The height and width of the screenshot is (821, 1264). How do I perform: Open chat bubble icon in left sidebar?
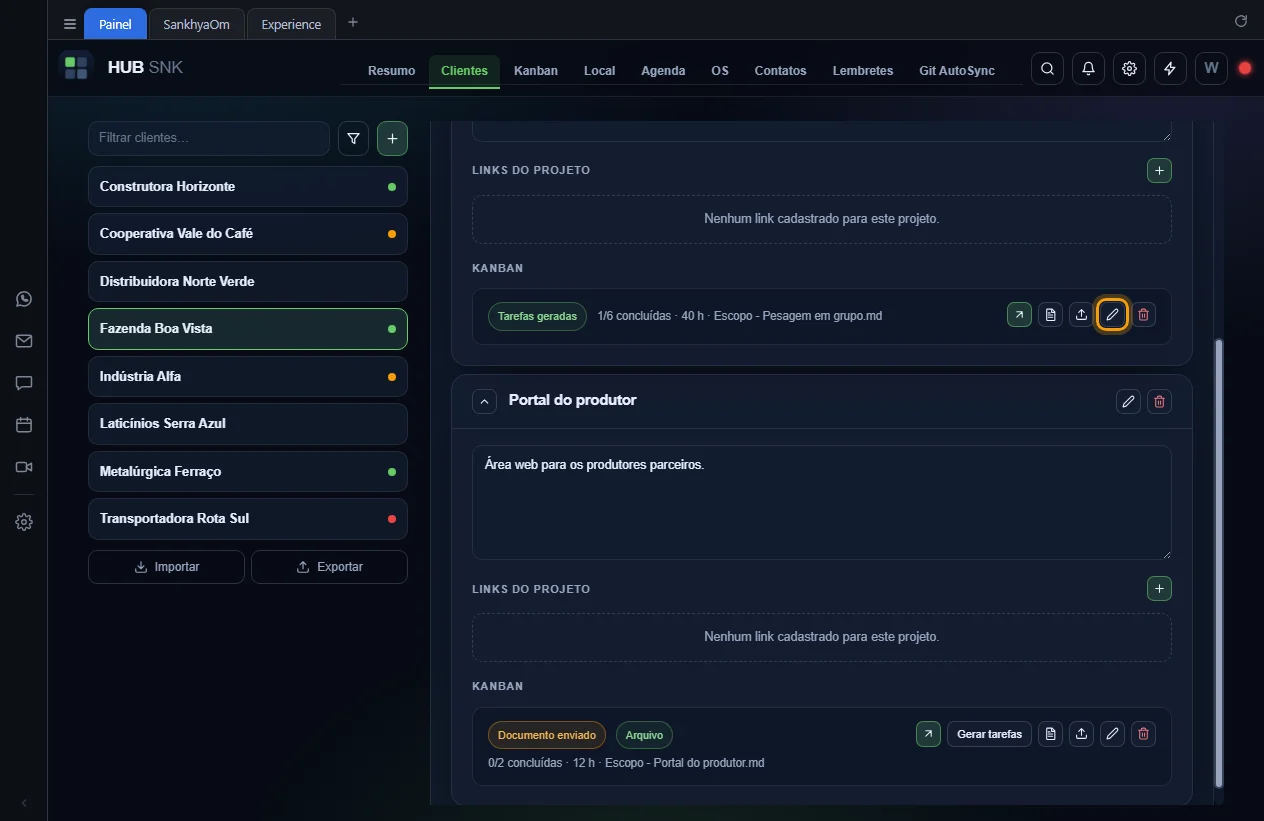point(24,383)
